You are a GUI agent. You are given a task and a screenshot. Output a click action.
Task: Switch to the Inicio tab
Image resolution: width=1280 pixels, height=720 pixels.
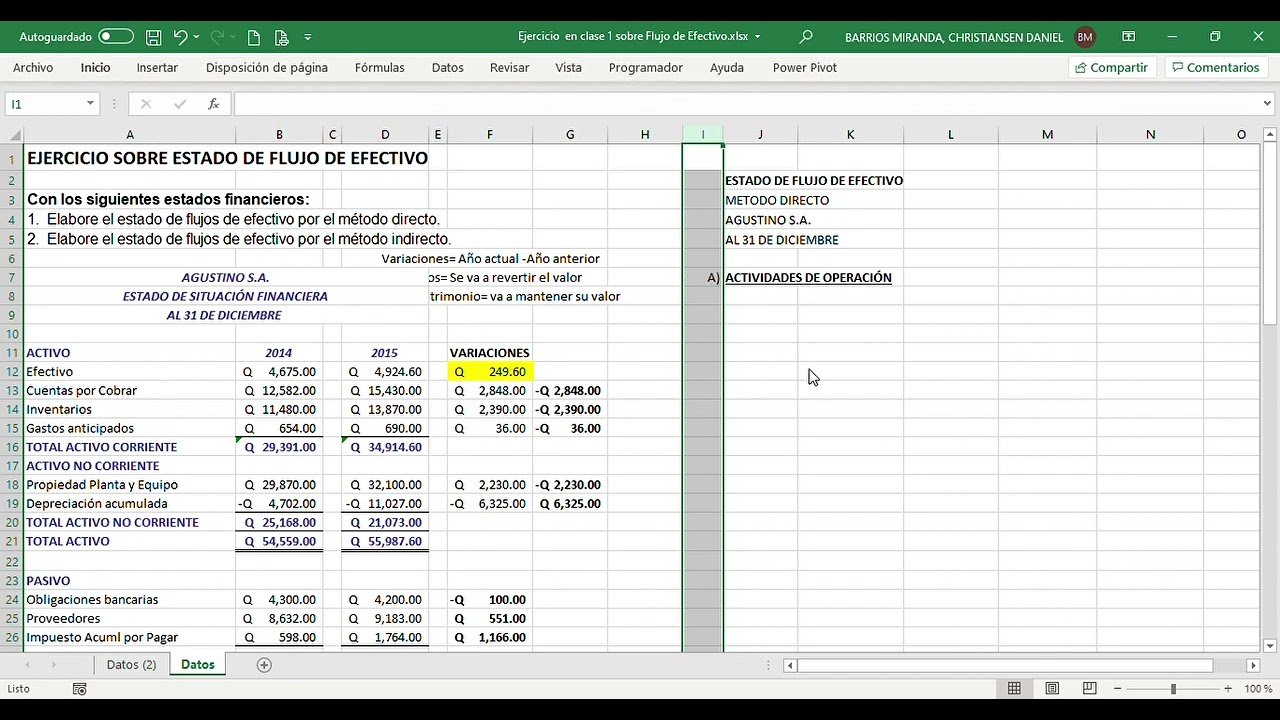pyautogui.click(x=96, y=68)
